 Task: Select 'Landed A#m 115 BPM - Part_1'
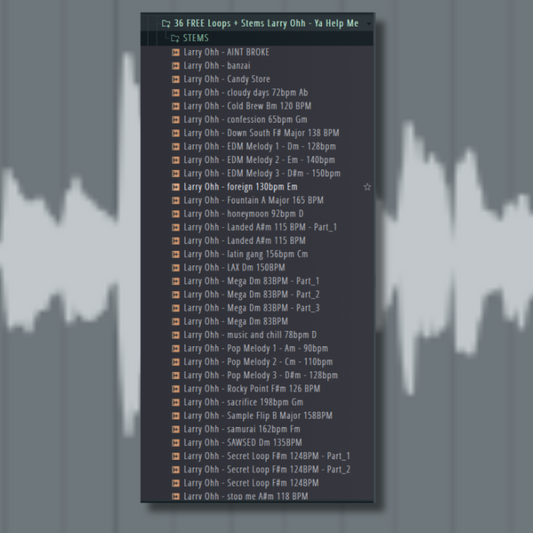(x=260, y=227)
